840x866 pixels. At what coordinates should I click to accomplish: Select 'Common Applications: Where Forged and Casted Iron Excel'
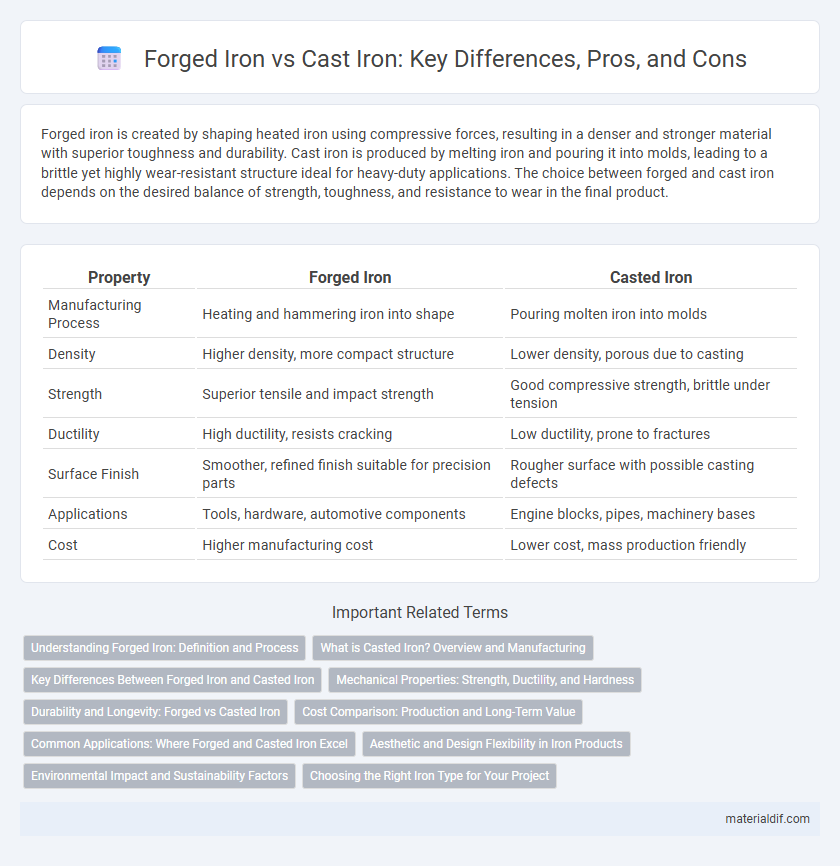tap(189, 744)
